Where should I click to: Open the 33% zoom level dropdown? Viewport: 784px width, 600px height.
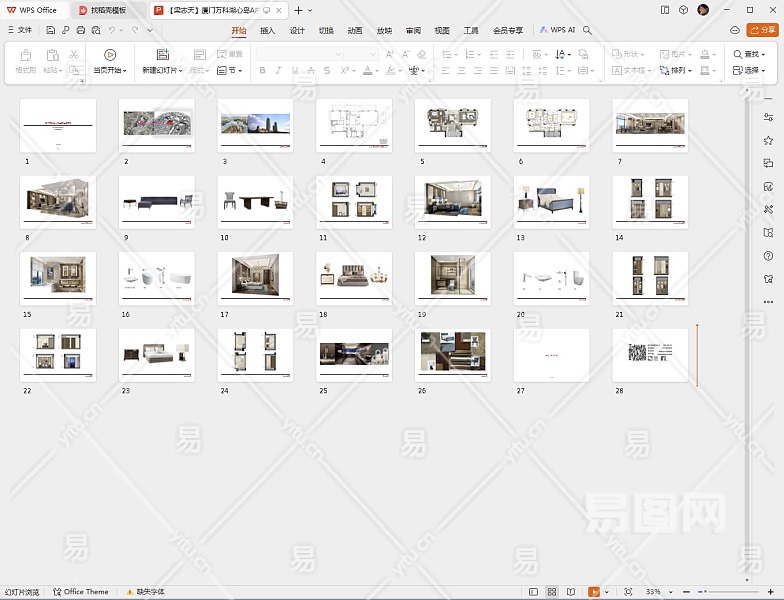pos(657,592)
